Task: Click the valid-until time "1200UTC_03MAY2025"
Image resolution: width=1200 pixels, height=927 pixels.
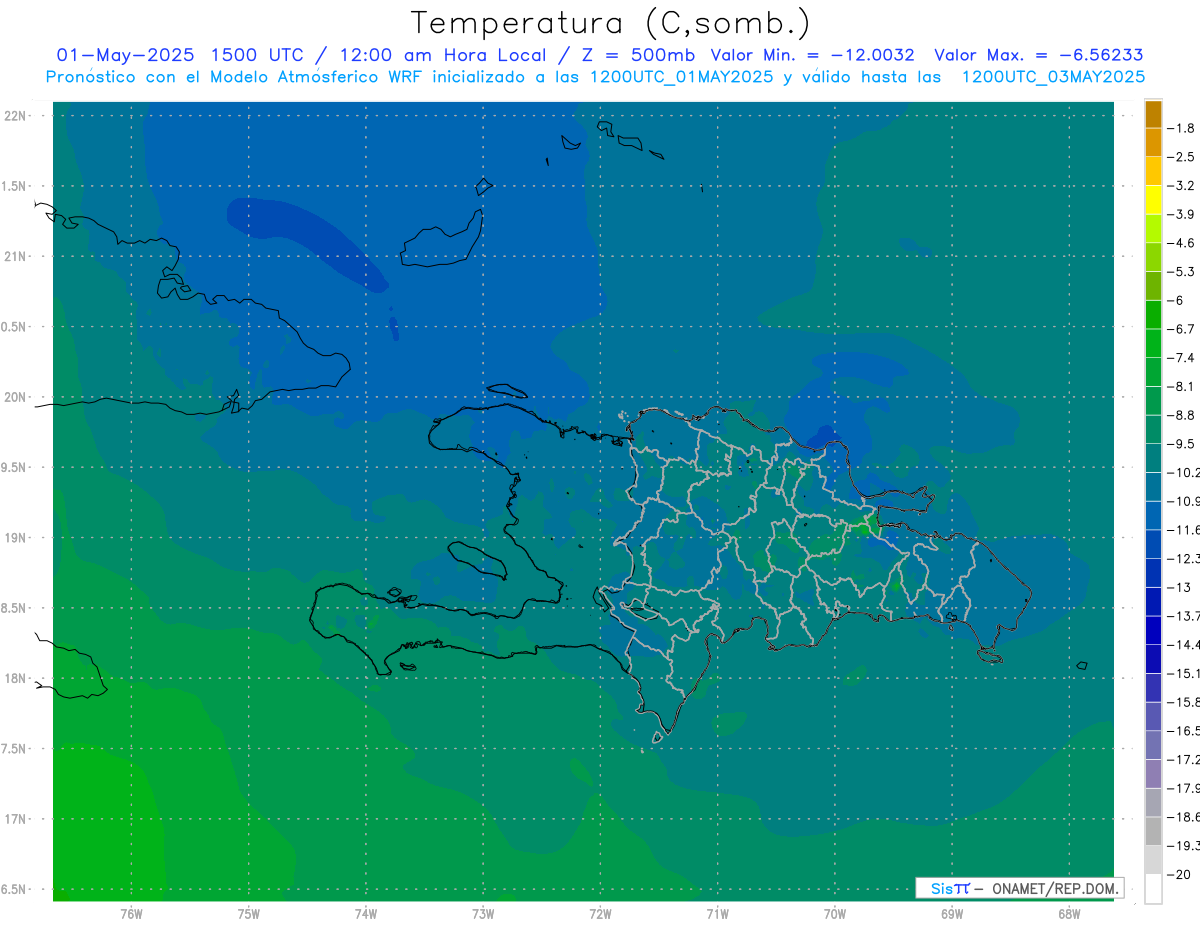Action: click(x=1053, y=77)
